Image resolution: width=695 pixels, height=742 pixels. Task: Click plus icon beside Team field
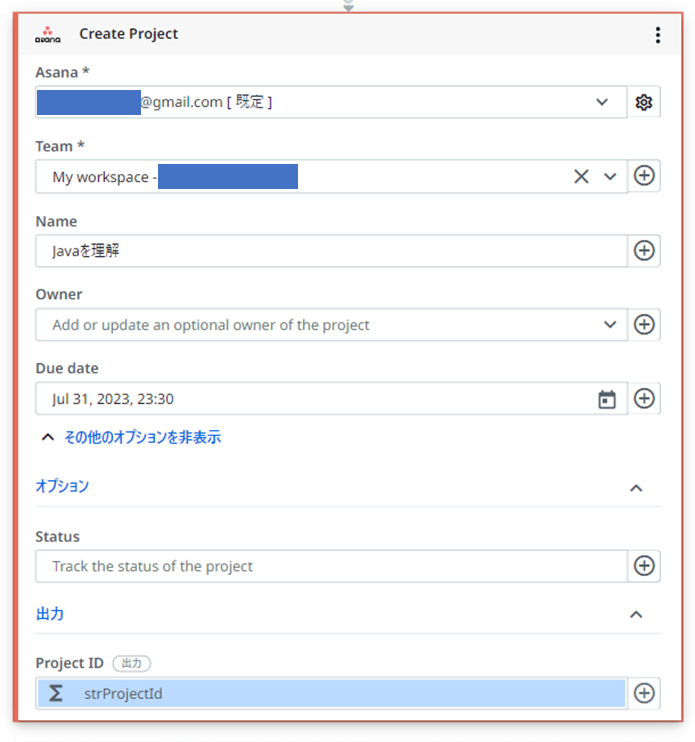pyautogui.click(x=644, y=176)
